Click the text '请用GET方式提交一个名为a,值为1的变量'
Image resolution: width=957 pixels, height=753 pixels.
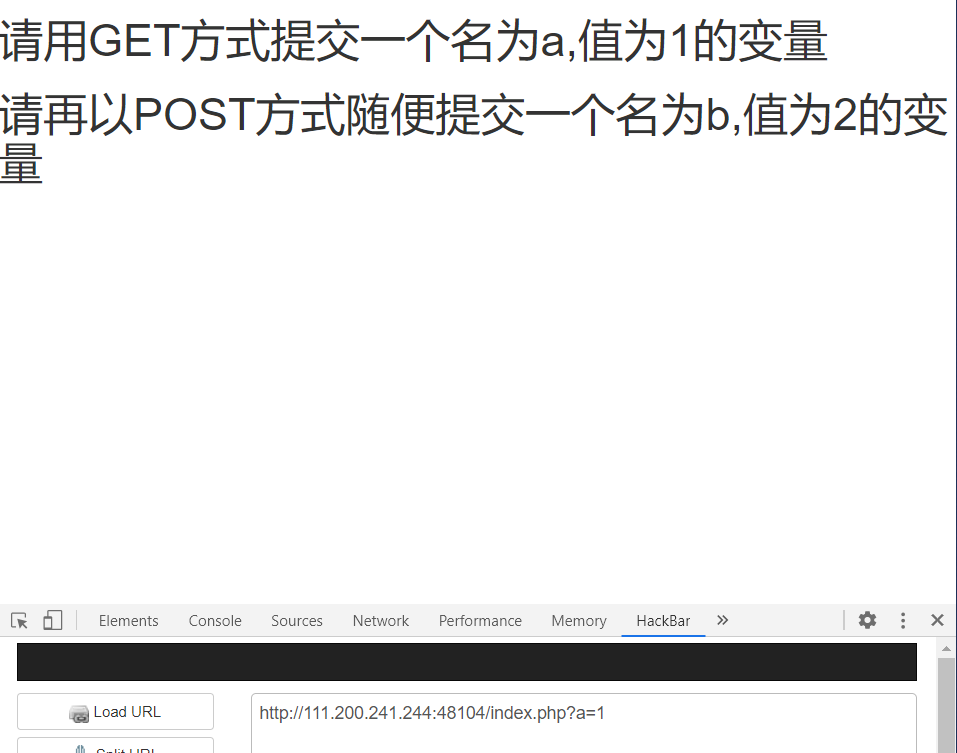coord(414,41)
